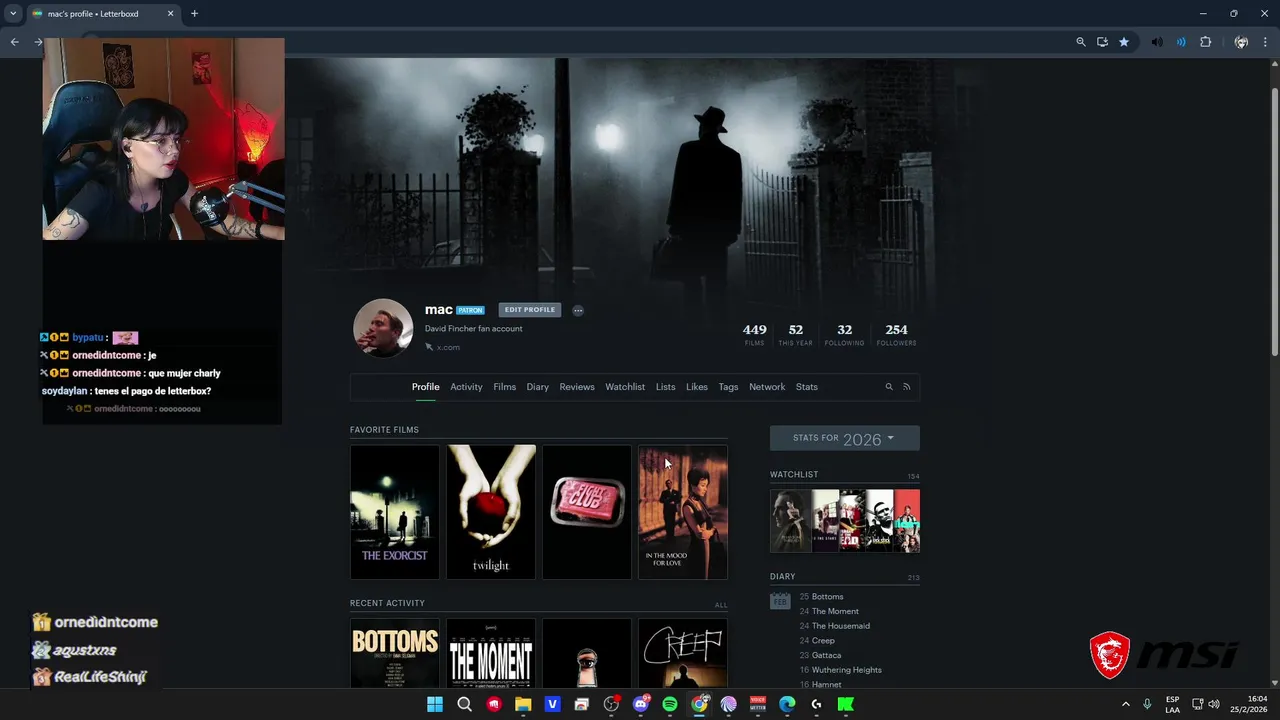Click the bookmark star icon
Screen dimensions: 1280x720
click(1124, 42)
